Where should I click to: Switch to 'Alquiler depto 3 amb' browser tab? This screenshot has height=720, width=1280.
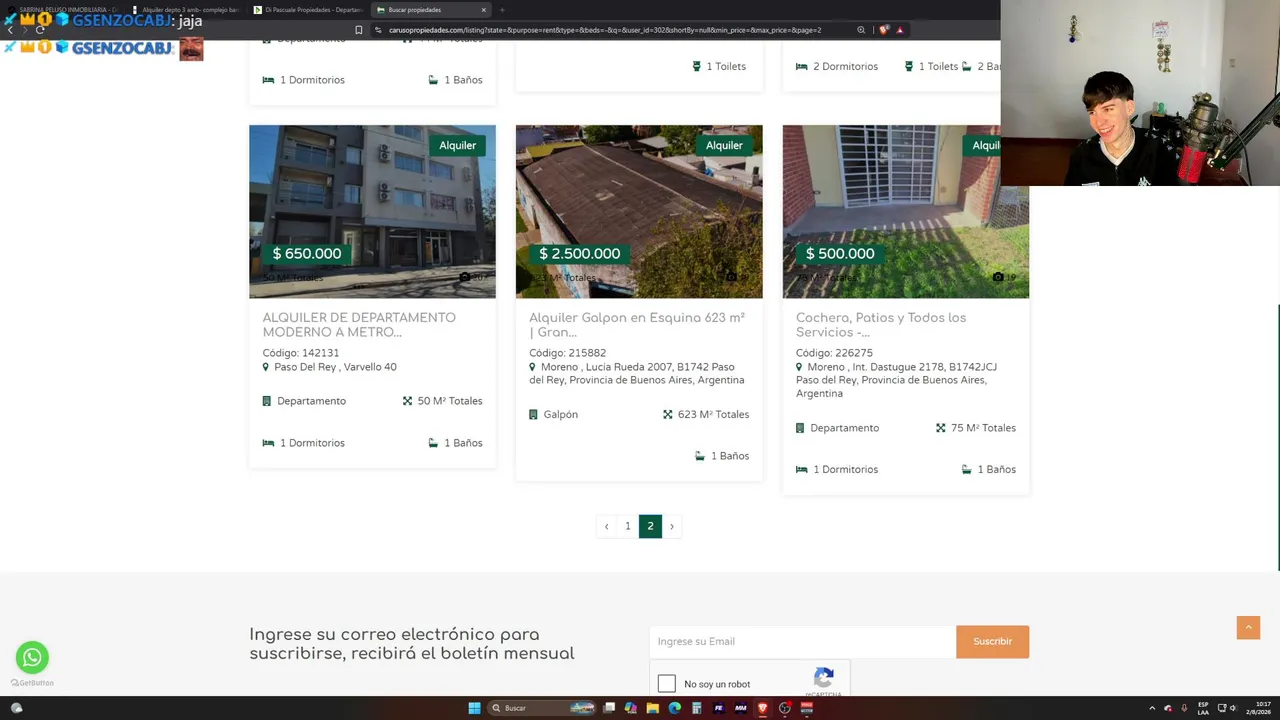188,10
